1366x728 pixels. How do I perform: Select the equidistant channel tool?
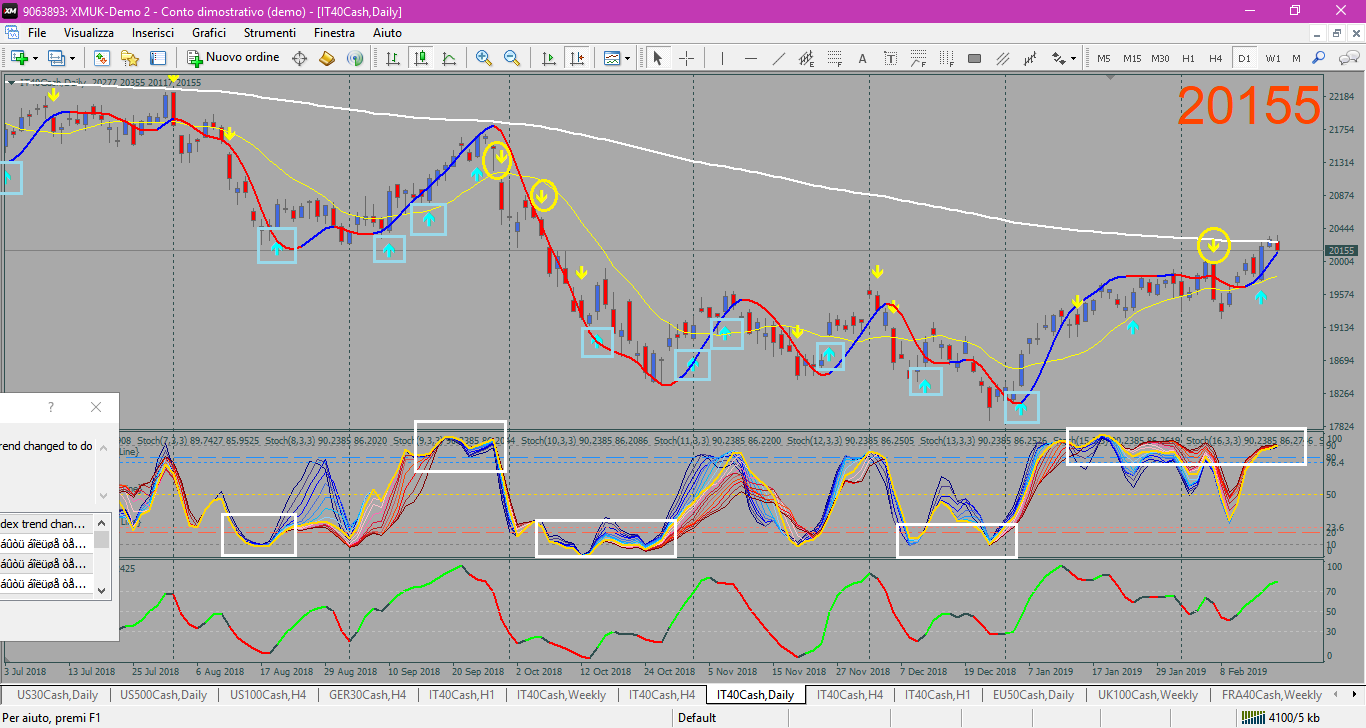click(x=806, y=58)
